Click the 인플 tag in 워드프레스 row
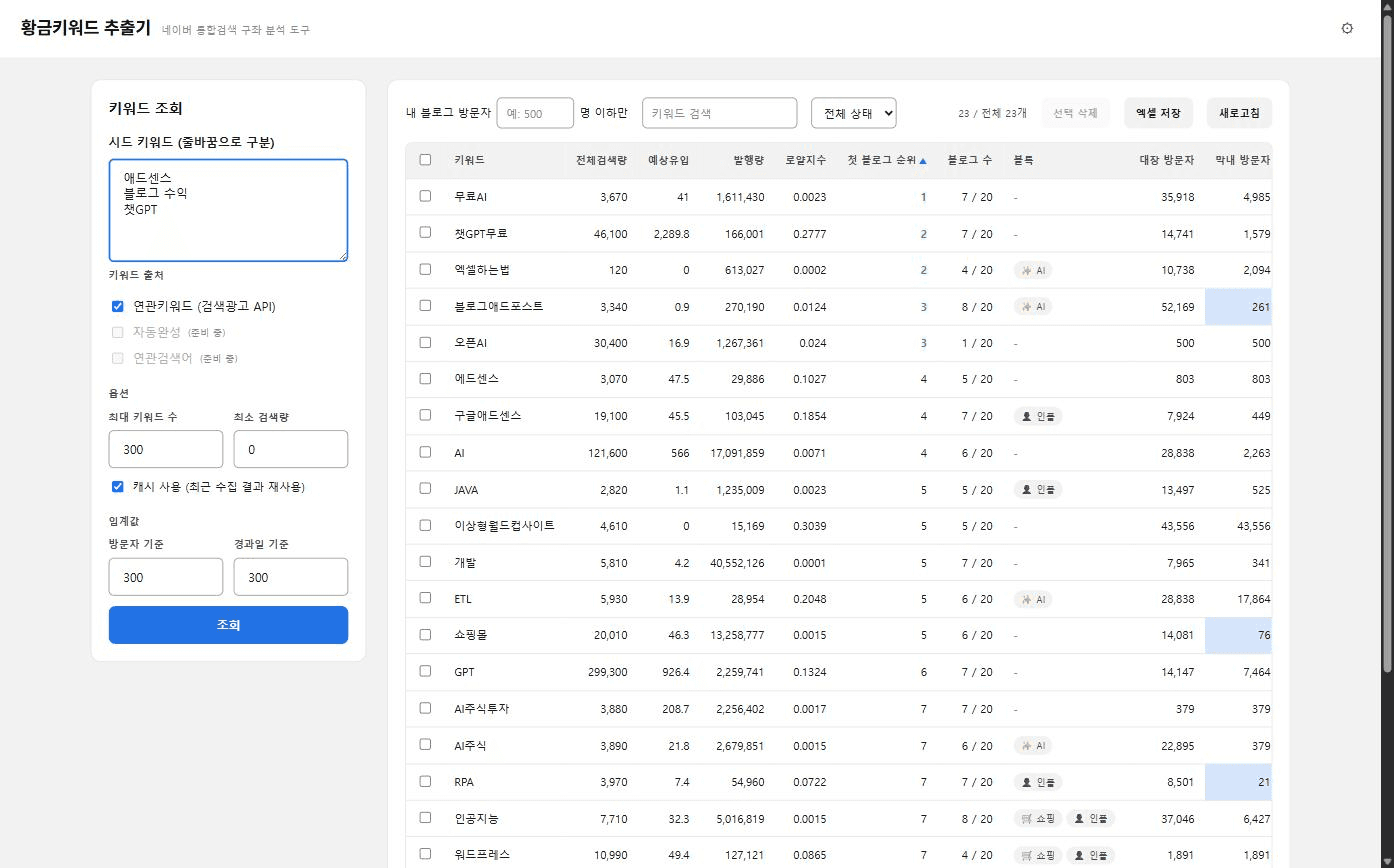The image size is (1394, 868). click(x=1091, y=855)
